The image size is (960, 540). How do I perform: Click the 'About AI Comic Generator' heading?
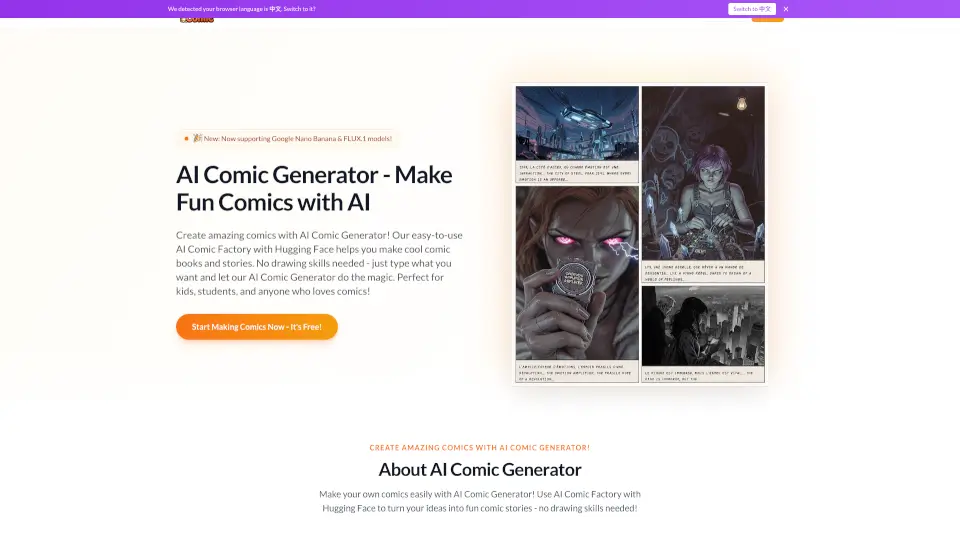tap(480, 470)
